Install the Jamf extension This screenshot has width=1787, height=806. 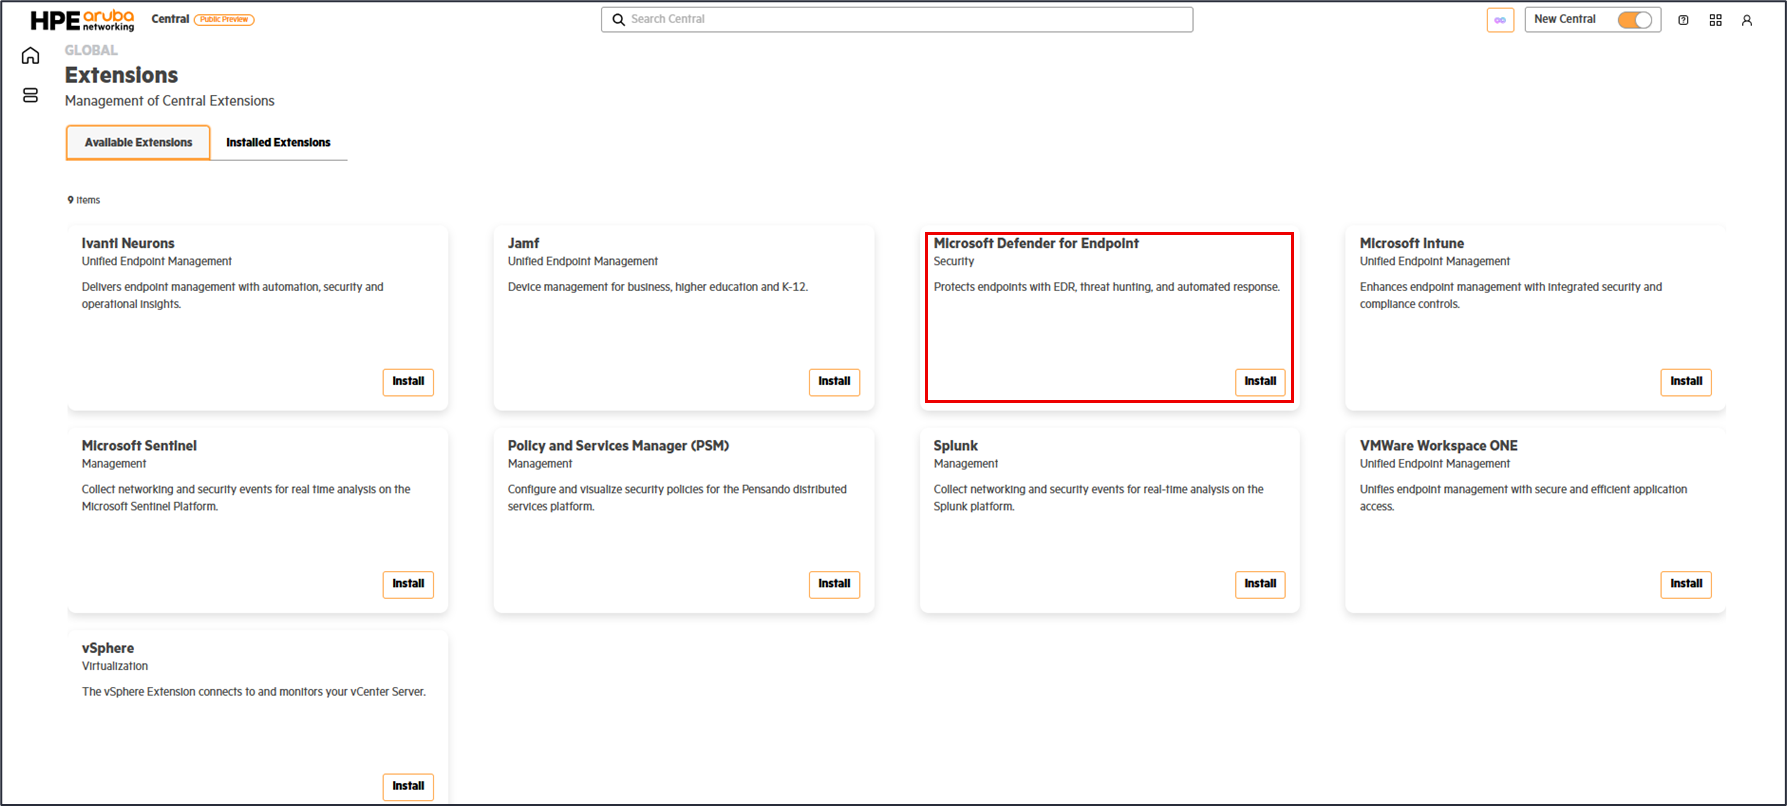834,382
